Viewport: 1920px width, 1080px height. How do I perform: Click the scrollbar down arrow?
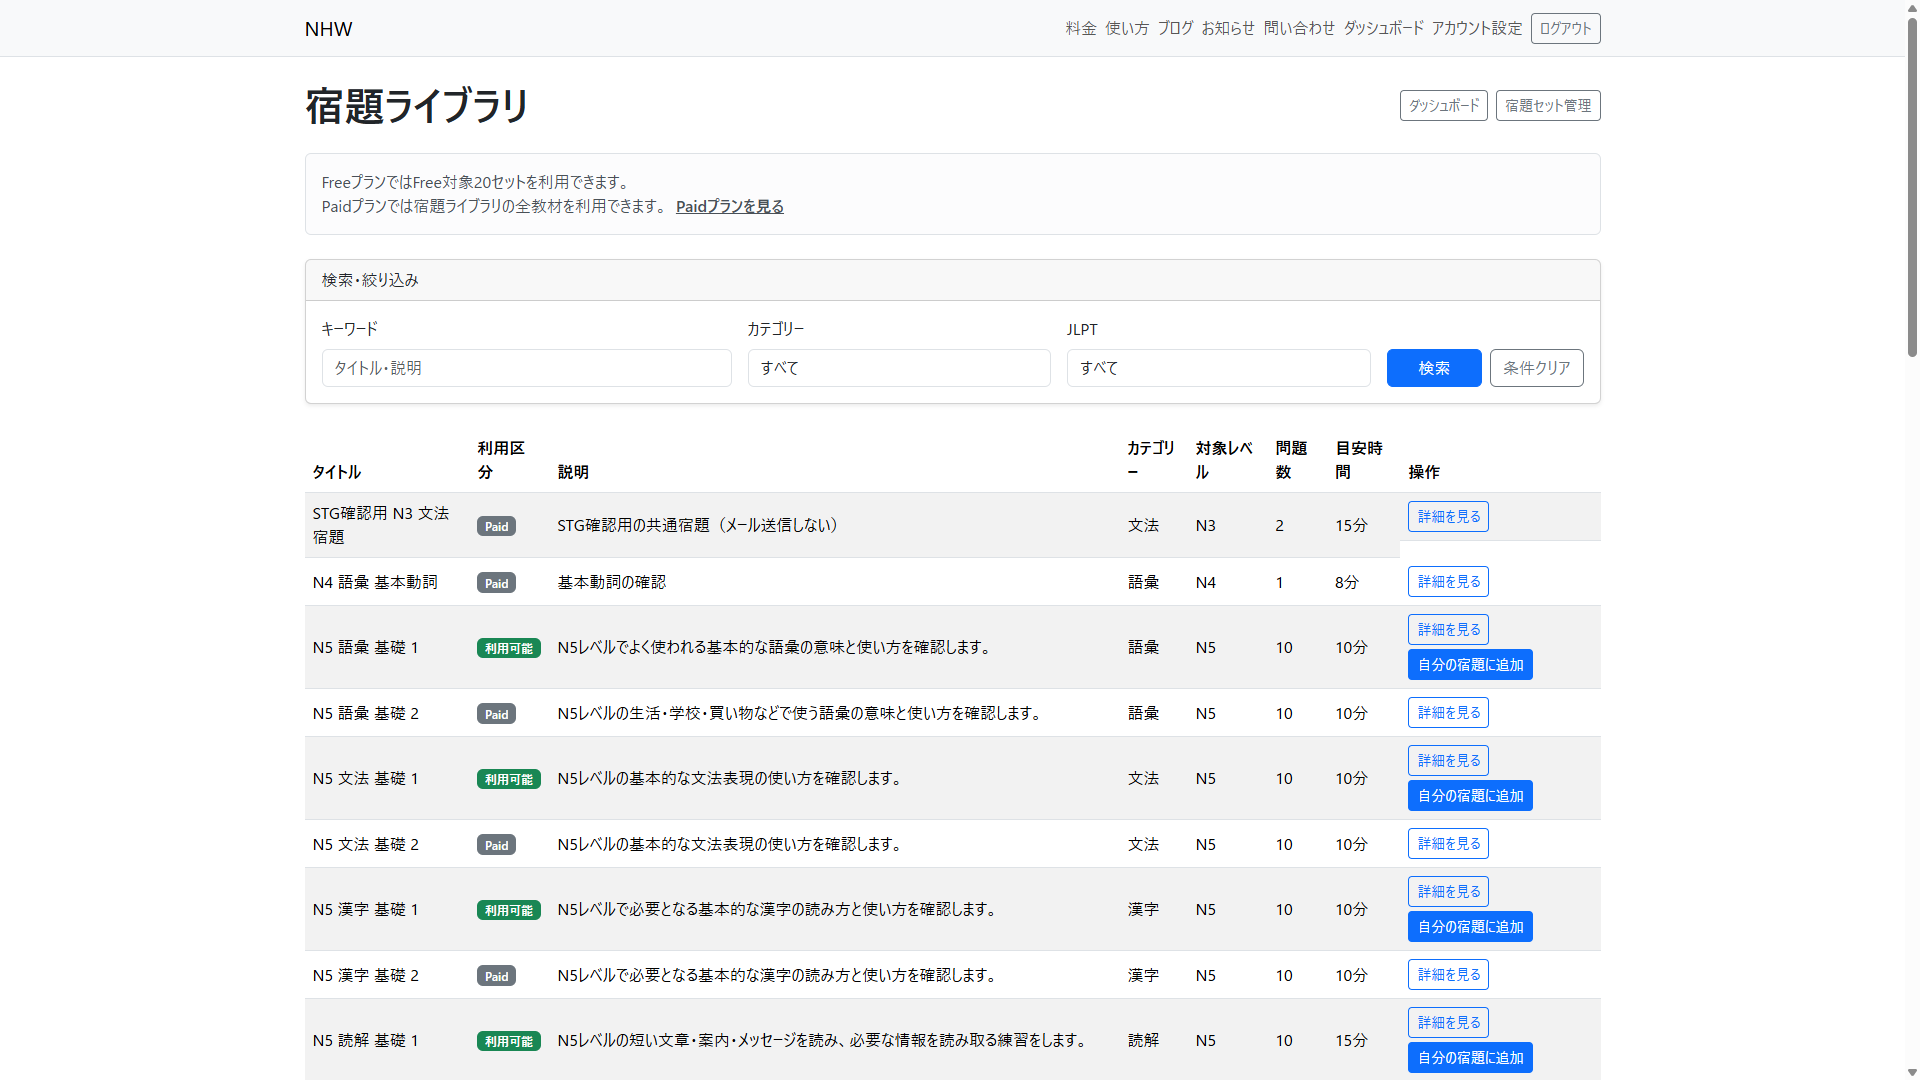tap(1912, 1072)
